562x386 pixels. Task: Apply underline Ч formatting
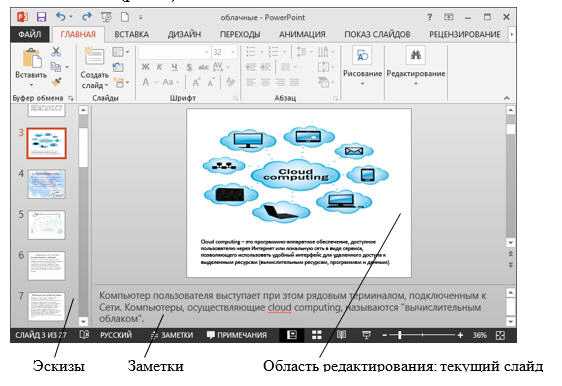(174, 67)
